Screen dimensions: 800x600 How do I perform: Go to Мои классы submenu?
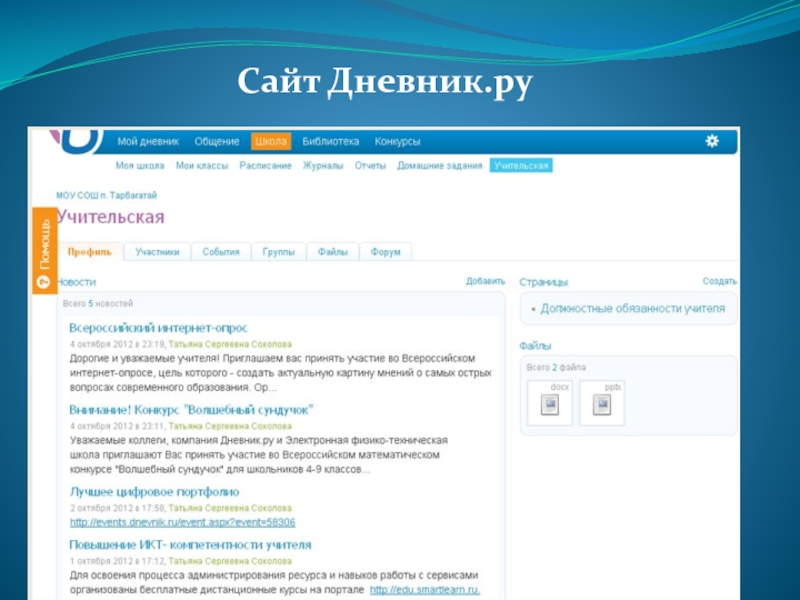[202, 165]
